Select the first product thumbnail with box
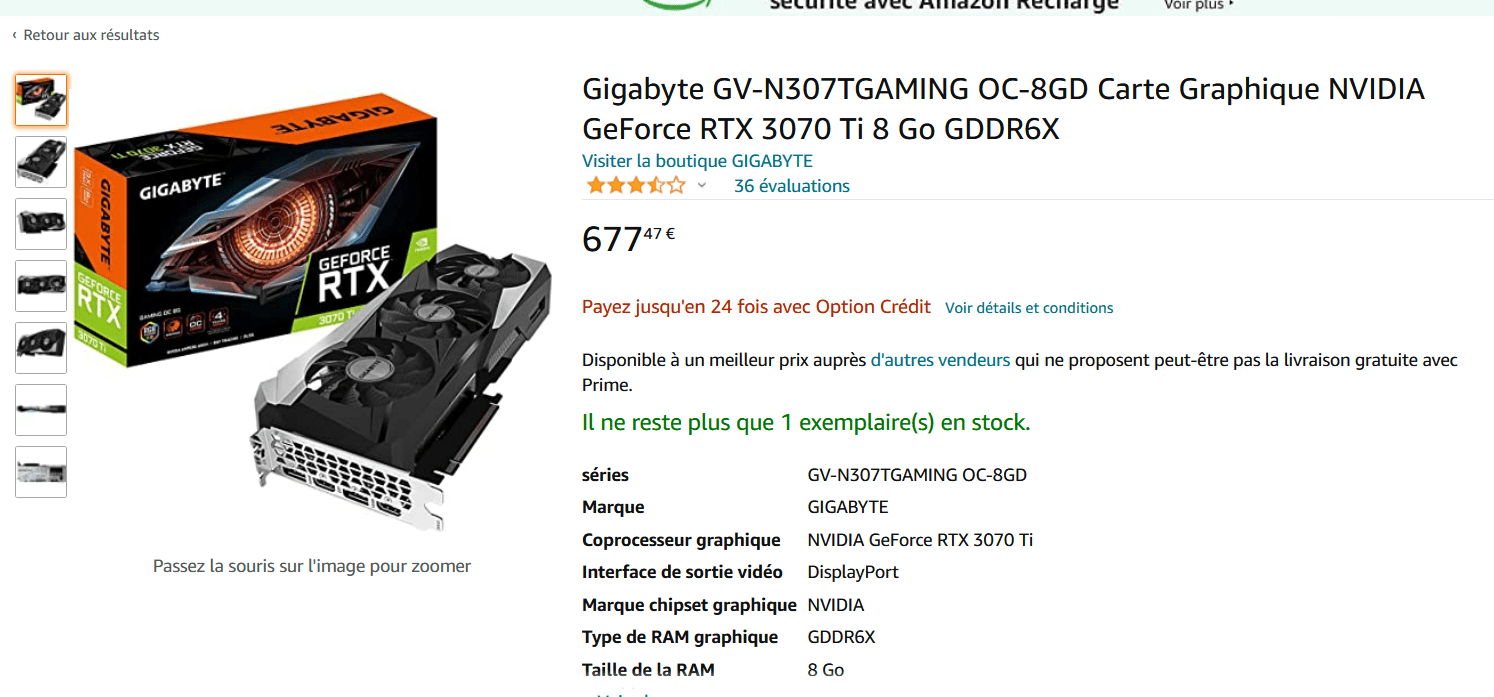This screenshot has width=1494, height=697. pos(41,100)
